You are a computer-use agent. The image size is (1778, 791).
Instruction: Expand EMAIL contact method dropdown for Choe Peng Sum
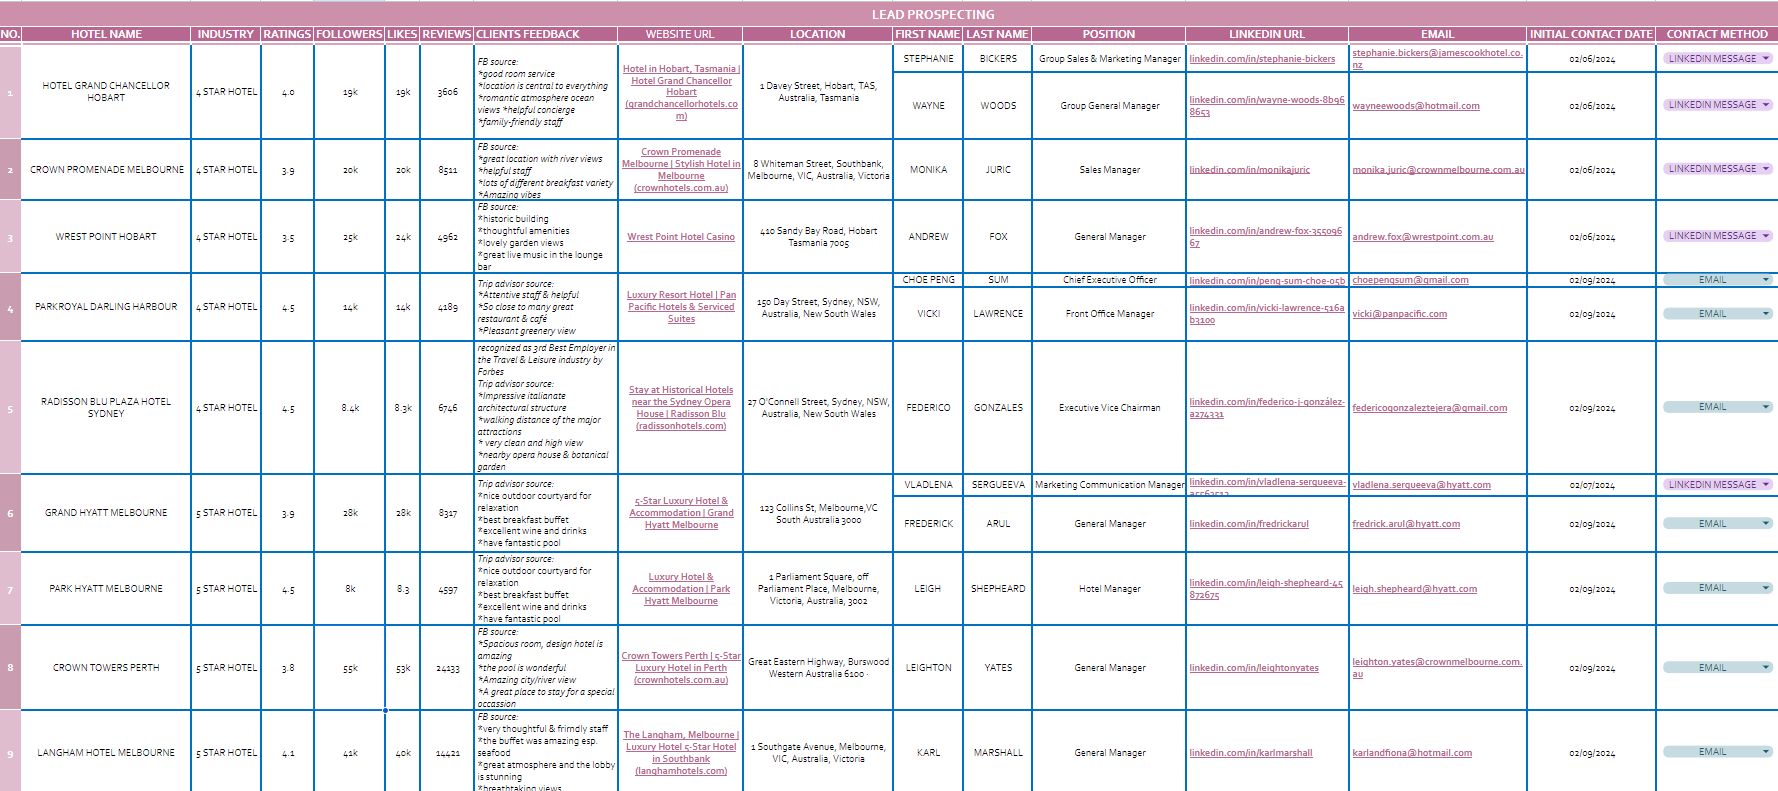pyautogui.click(x=1766, y=279)
